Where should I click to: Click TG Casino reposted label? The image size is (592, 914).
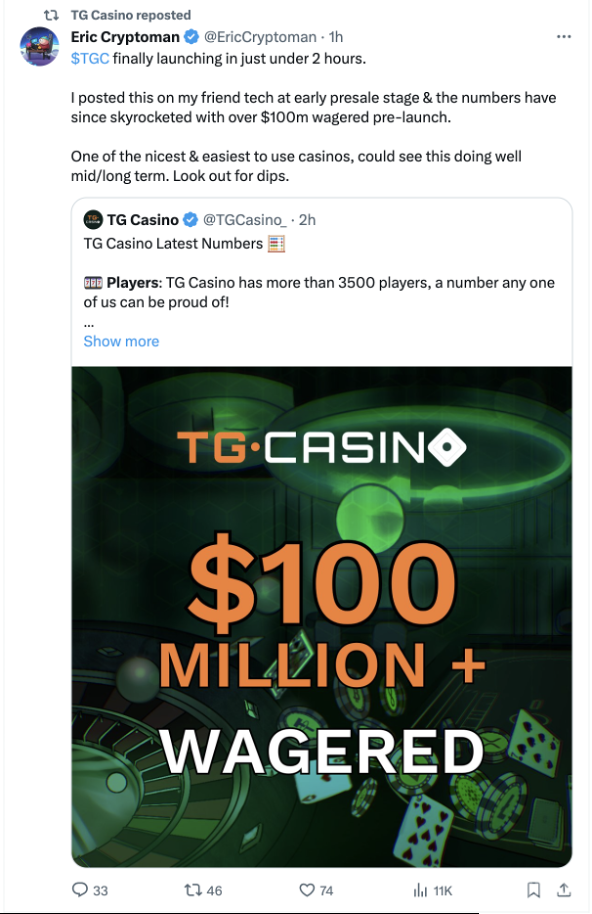tap(131, 15)
